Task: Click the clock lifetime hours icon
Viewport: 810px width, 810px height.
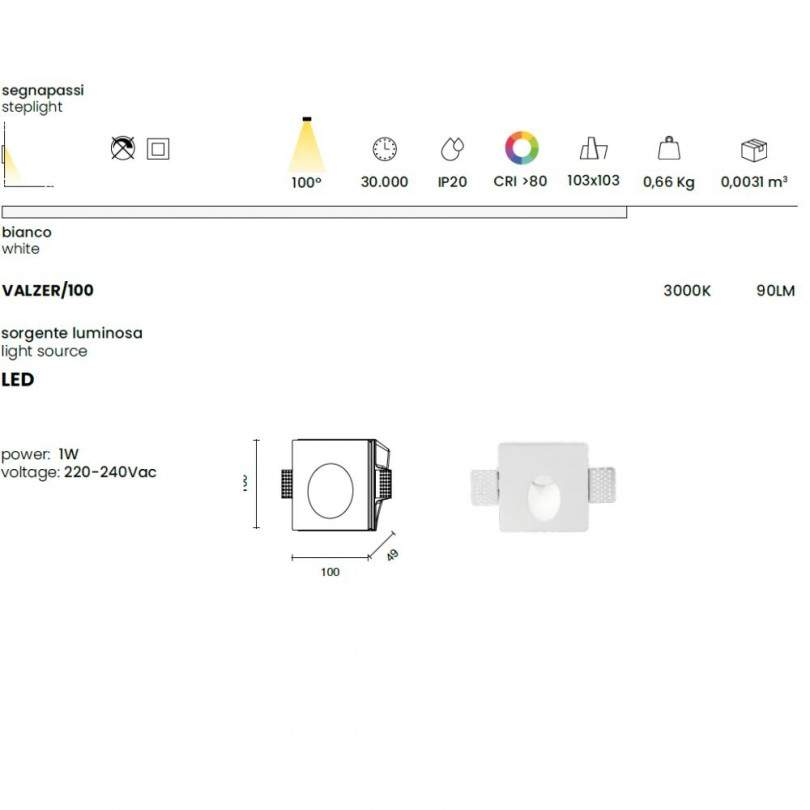Action: (x=384, y=149)
